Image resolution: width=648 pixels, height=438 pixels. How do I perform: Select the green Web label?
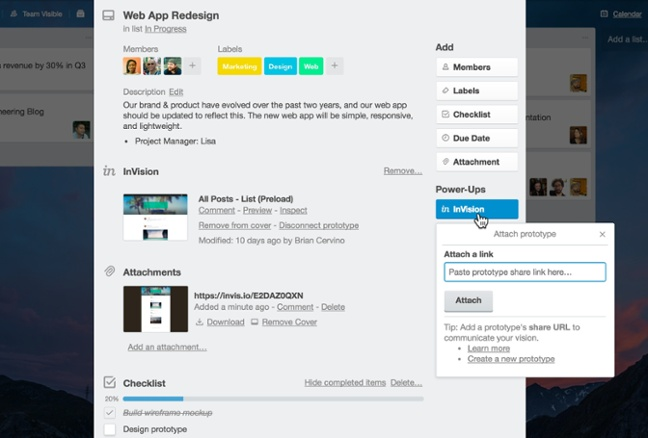311,66
